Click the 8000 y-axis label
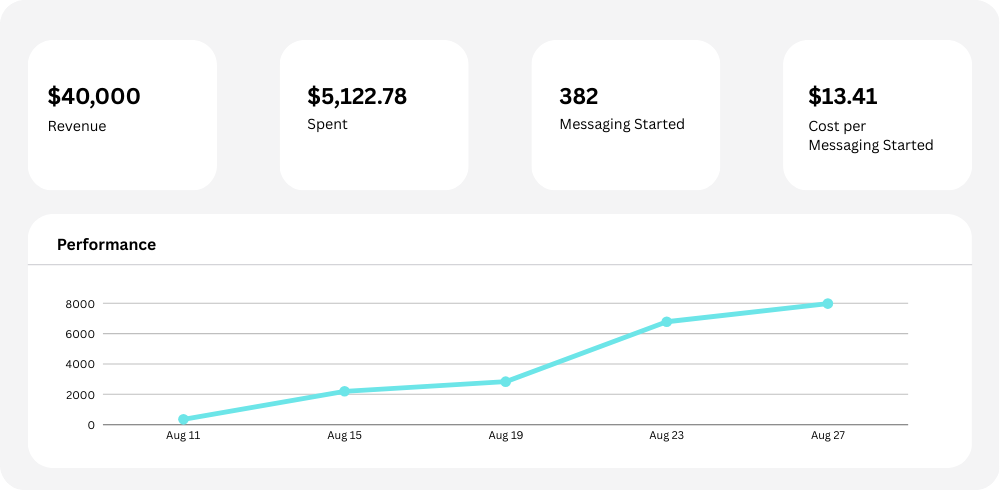The image size is (1000, 490). 82,304
